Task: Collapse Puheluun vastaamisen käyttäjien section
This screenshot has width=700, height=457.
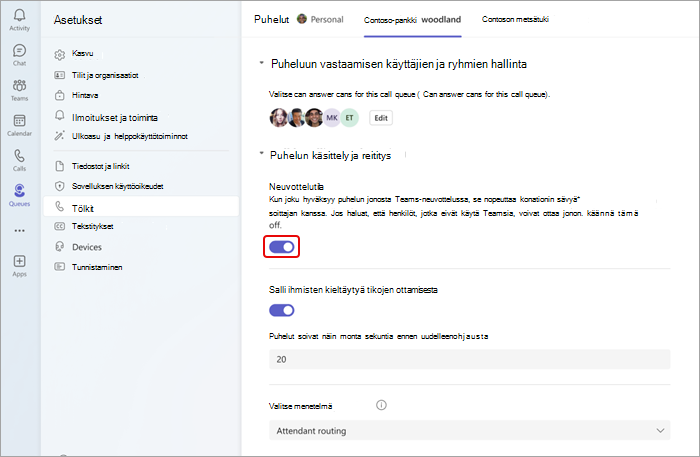Action: pos(262,63)
